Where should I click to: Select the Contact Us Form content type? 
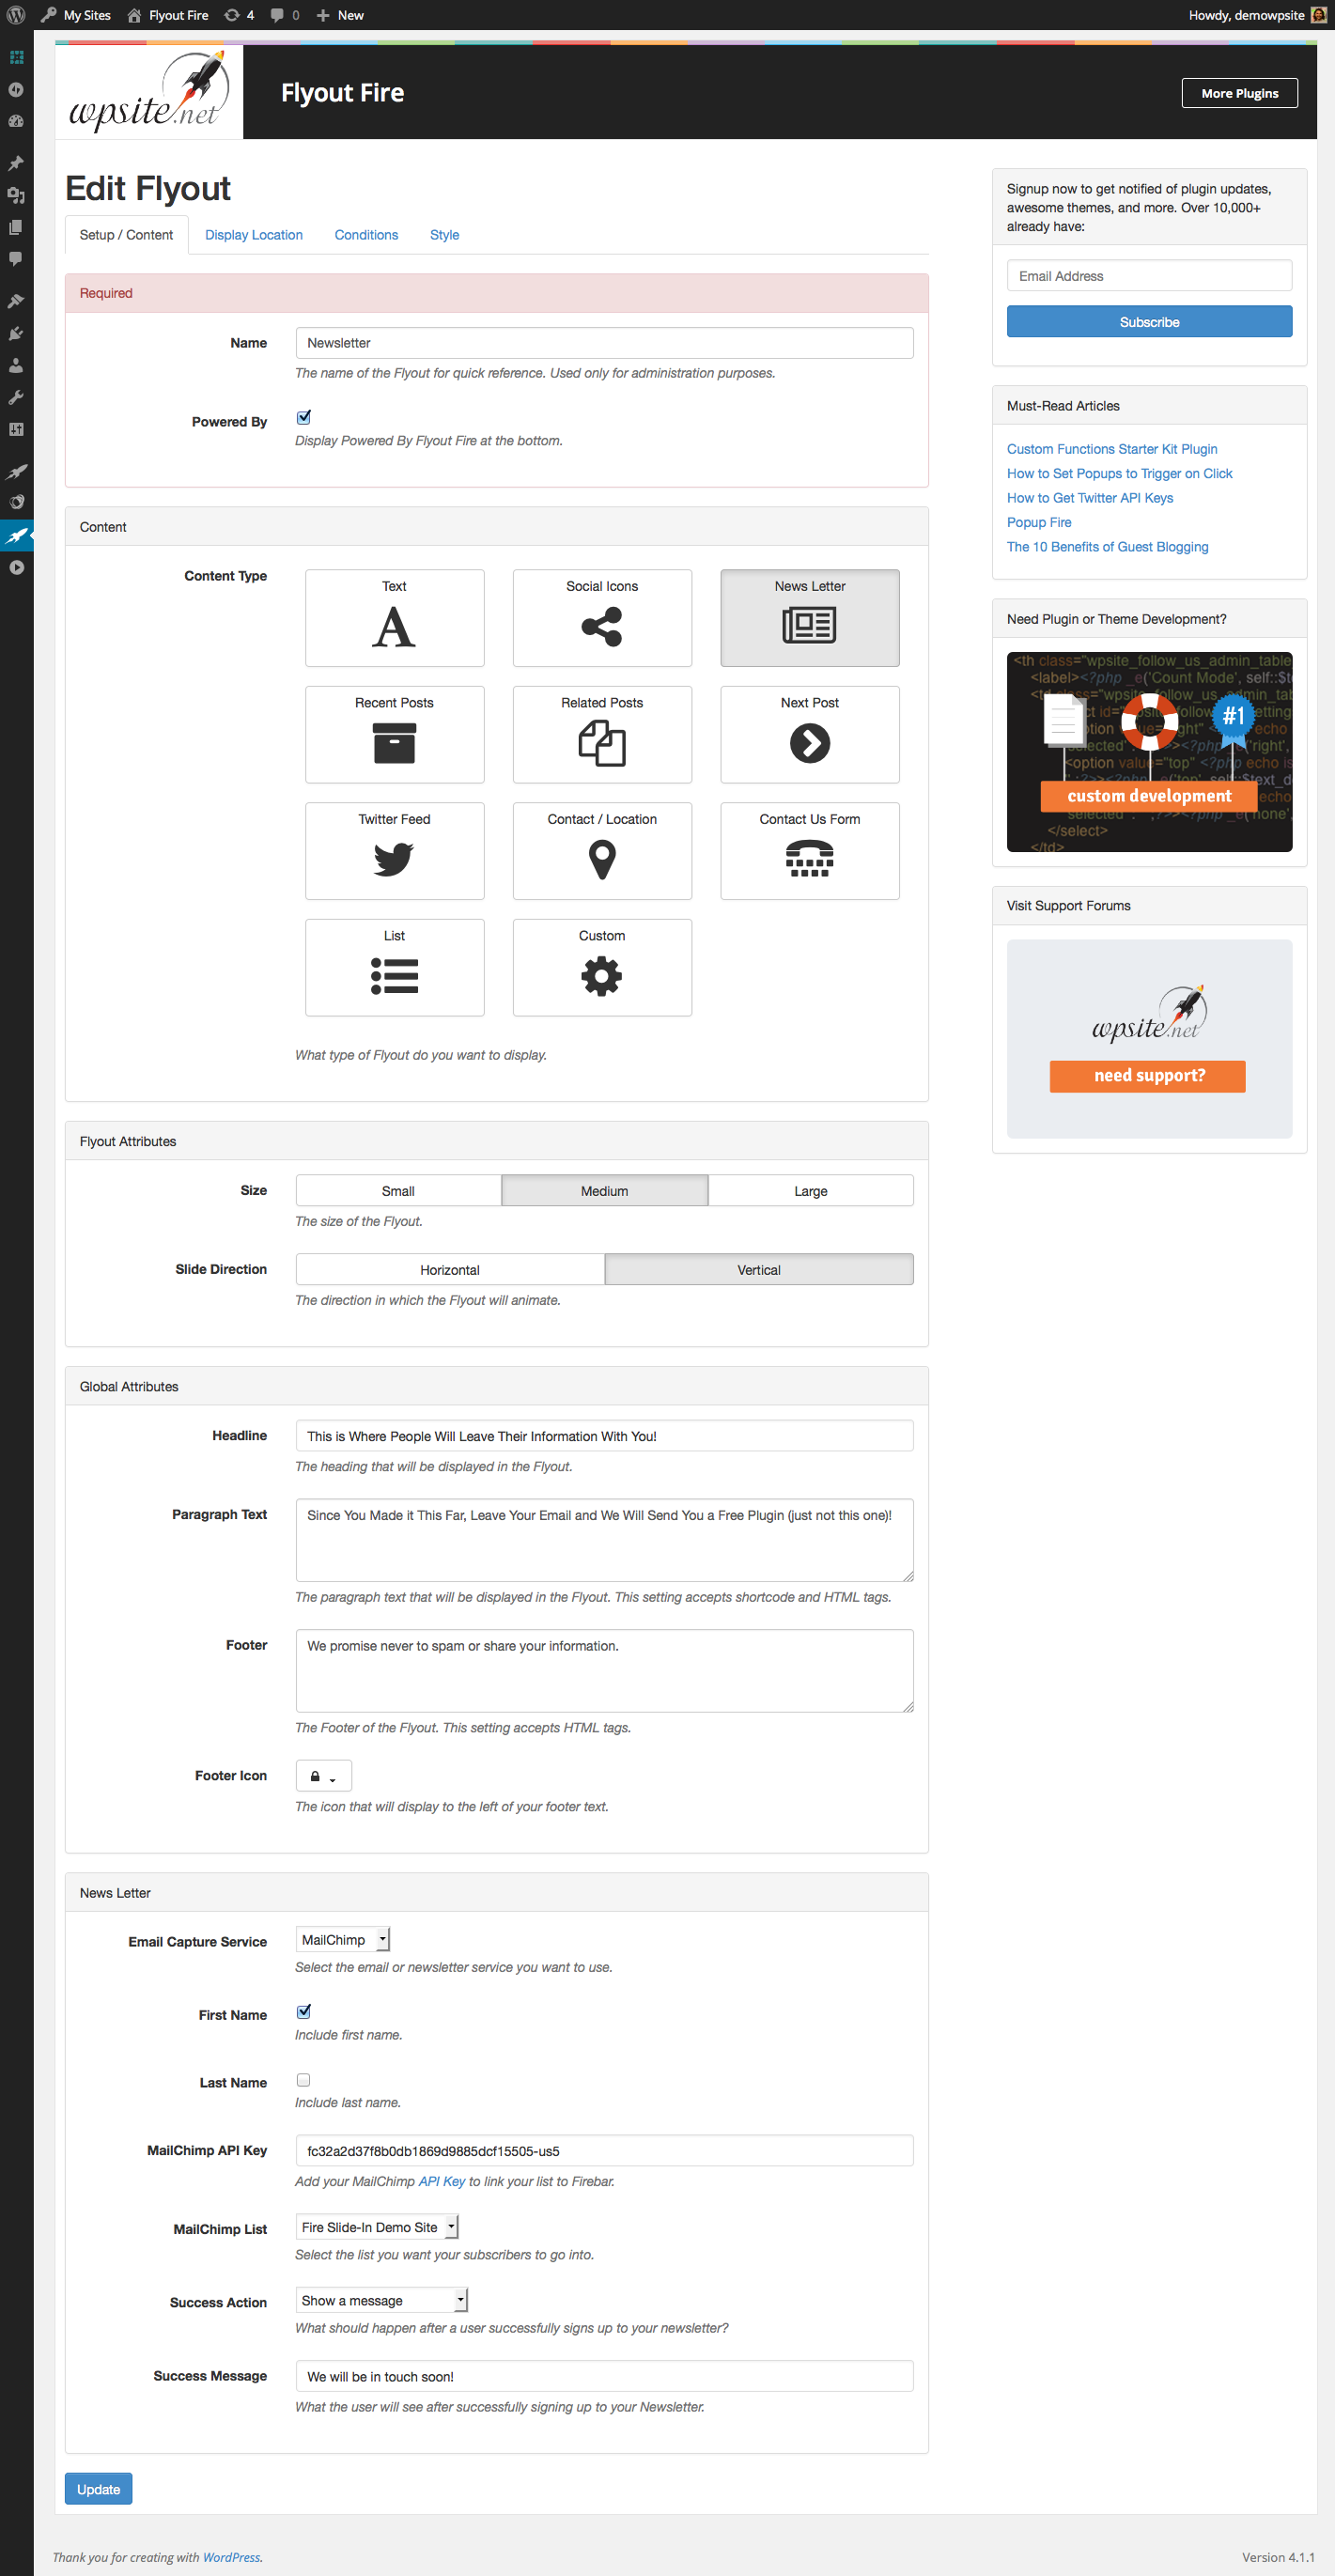click(x=810, y=851)
